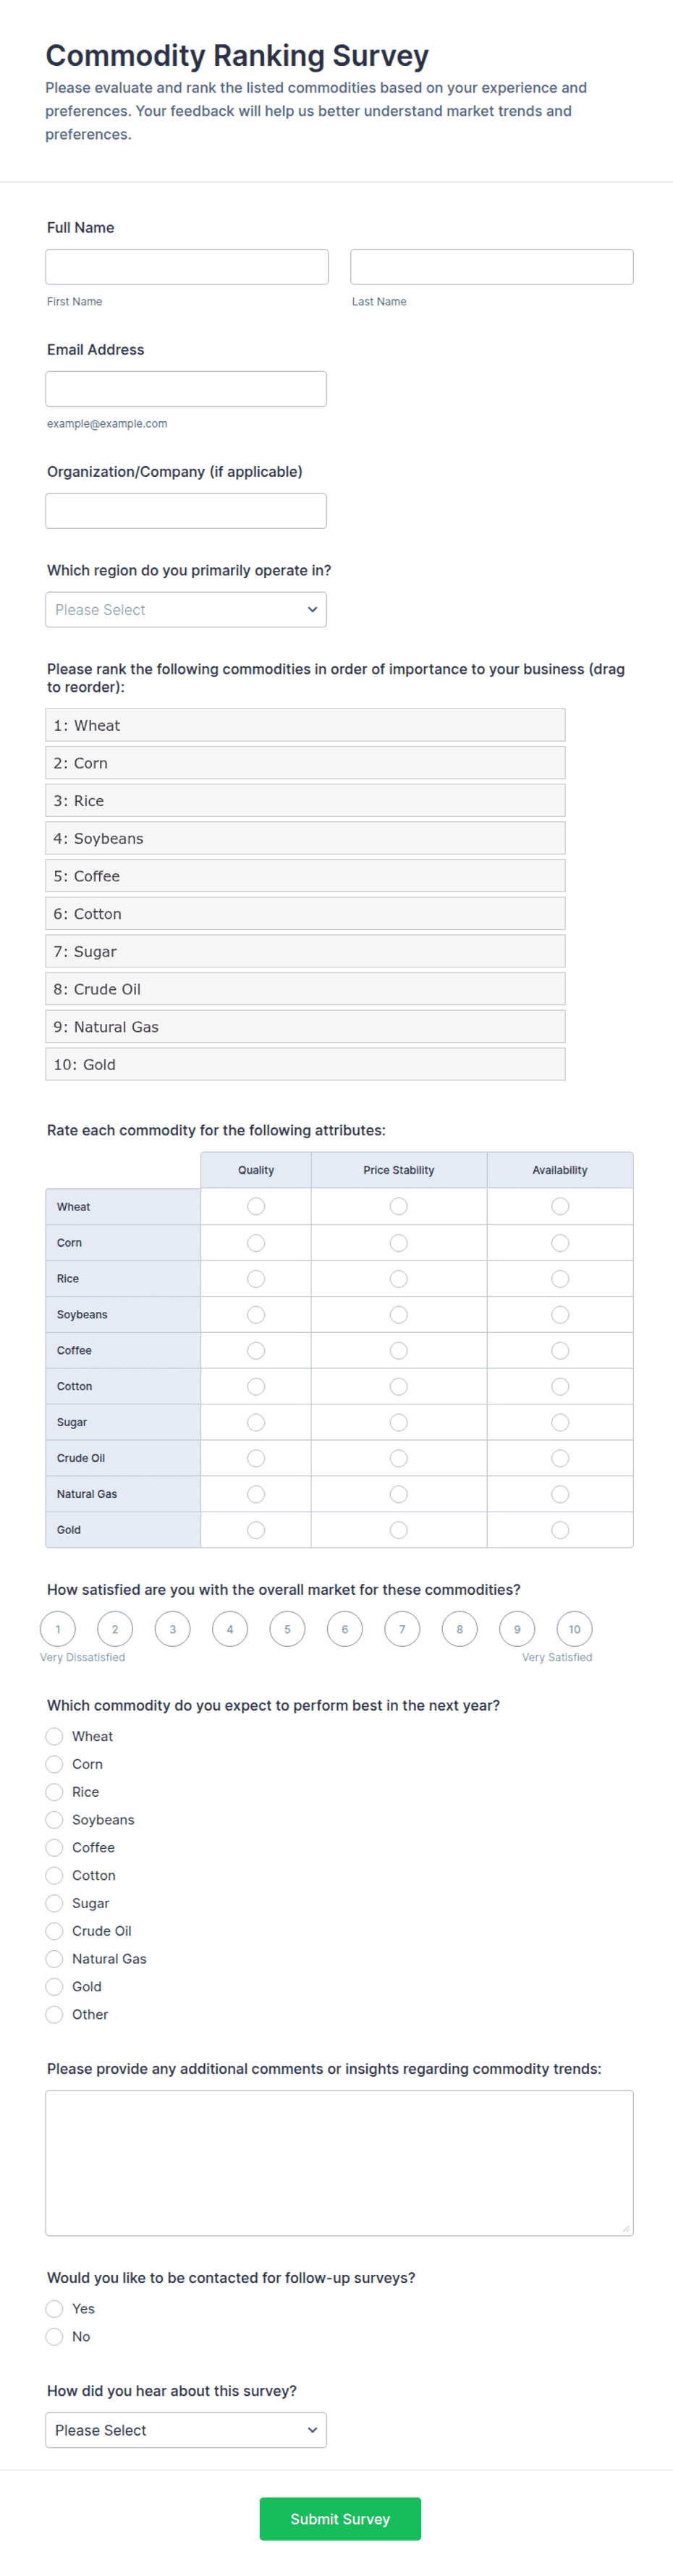Click the Last Name input field
Image resolution: width=673 pixels, height=2576 pixels.
(x=491, y=267)
